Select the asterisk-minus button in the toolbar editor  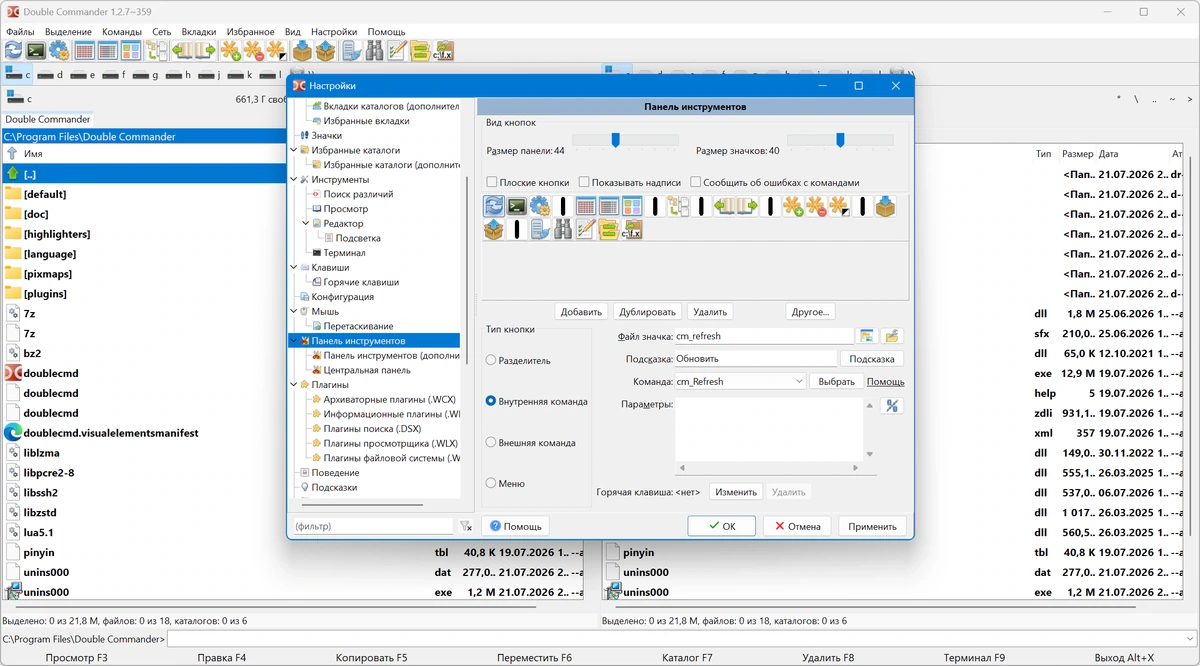pos(815,206)
